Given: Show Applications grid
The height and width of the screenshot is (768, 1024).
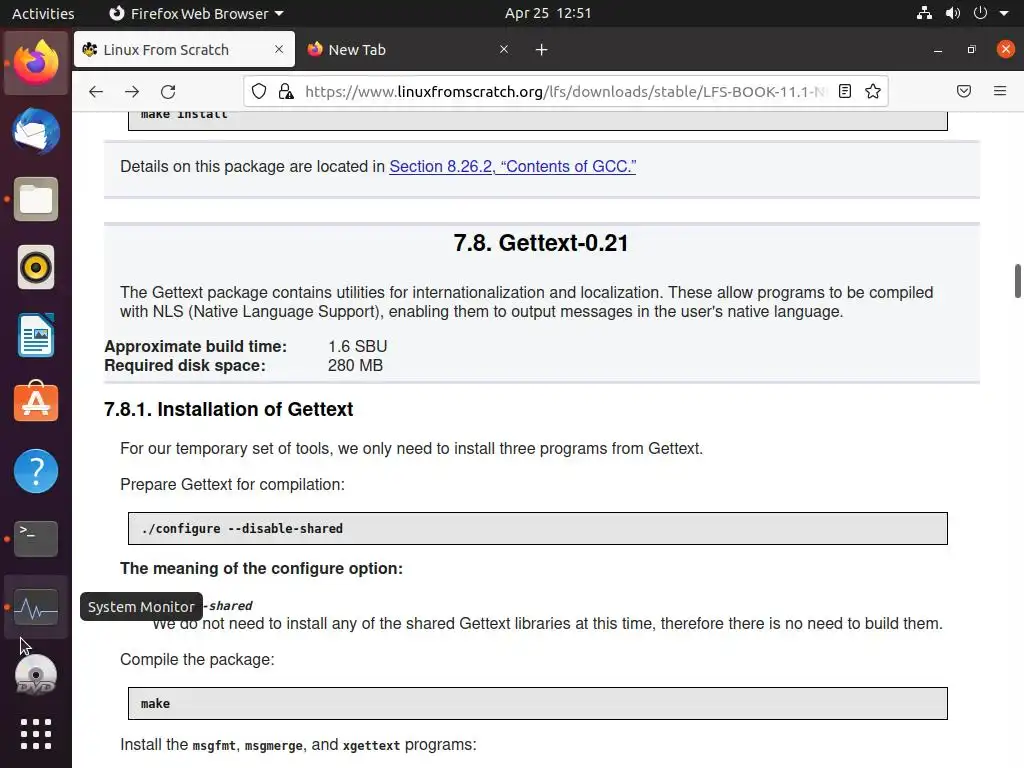Looking at the screenshot, I should point(36,734).
